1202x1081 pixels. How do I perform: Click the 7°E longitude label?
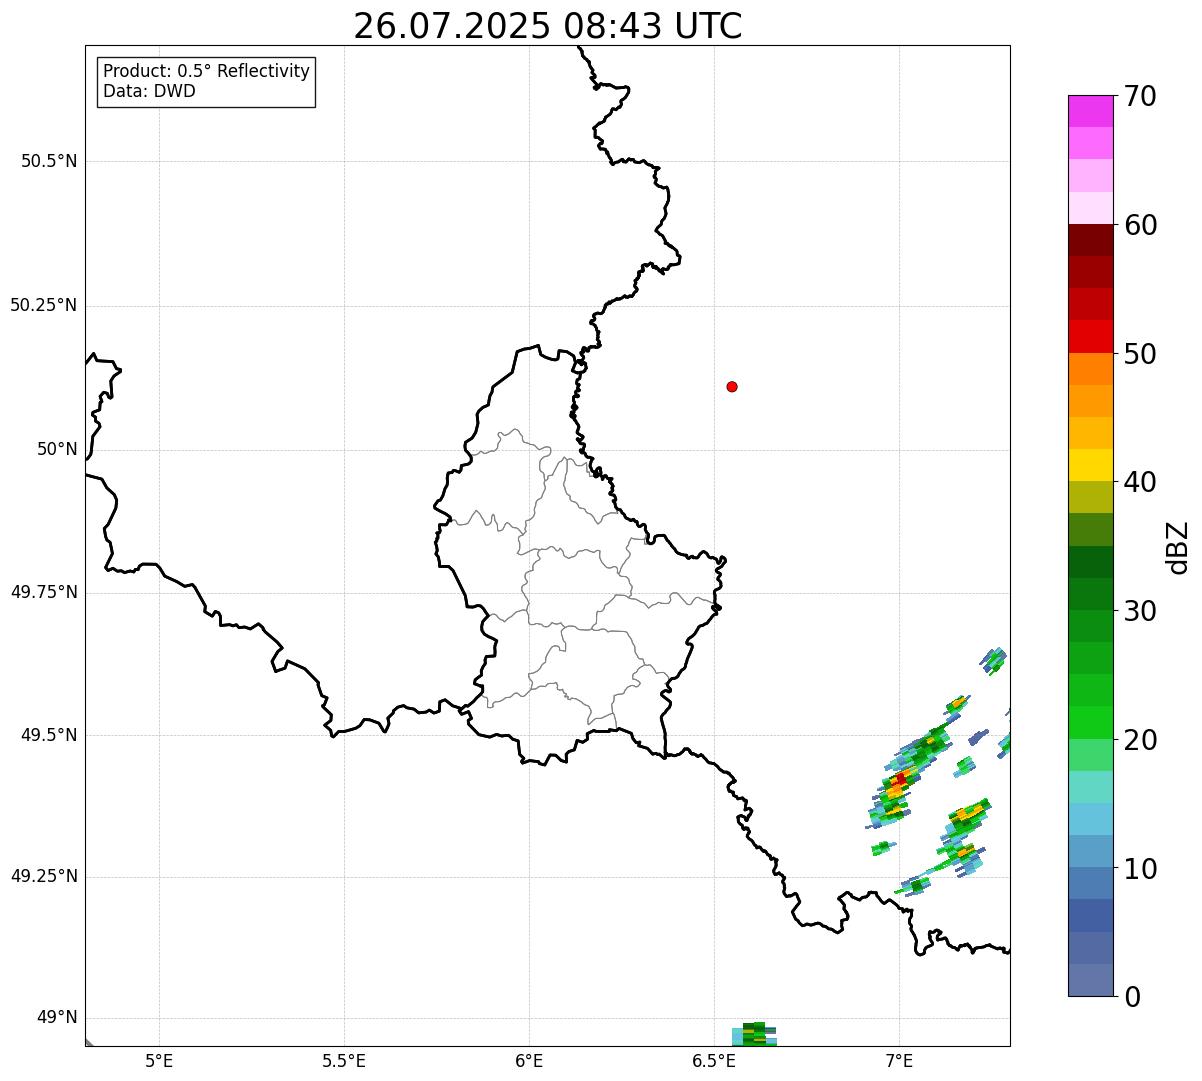(x=899, y=1061)
